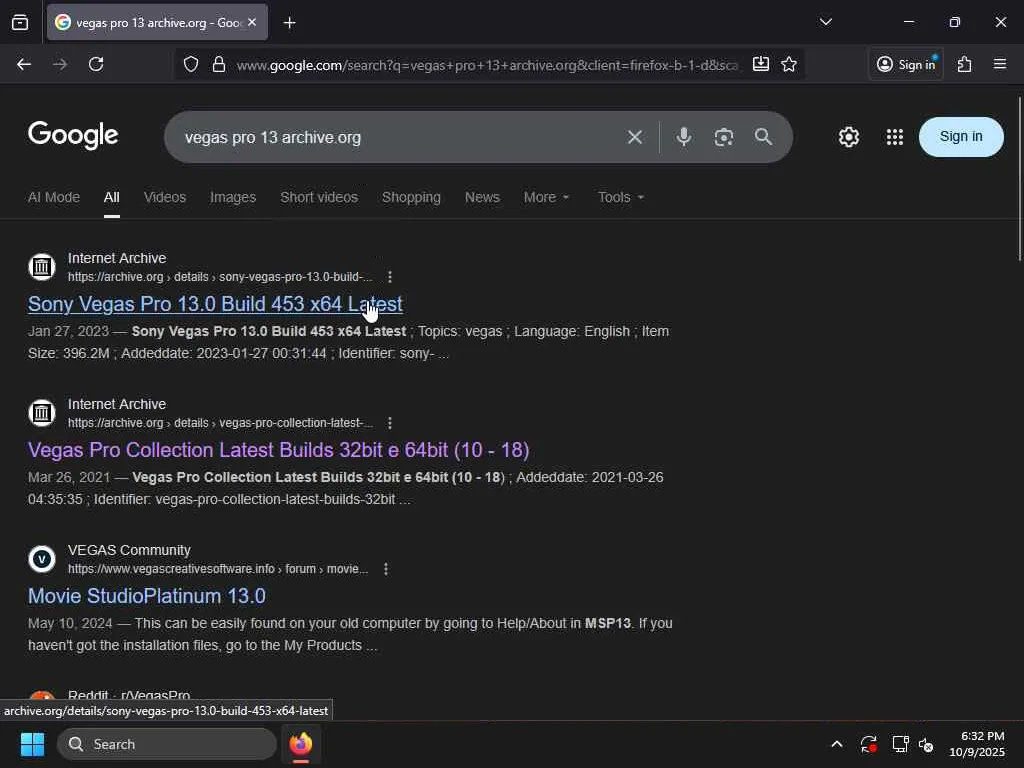Click the page vertical scrollbar
Screen dimensions: 1024x768
pyautogui.click(x=1019, y=179)
